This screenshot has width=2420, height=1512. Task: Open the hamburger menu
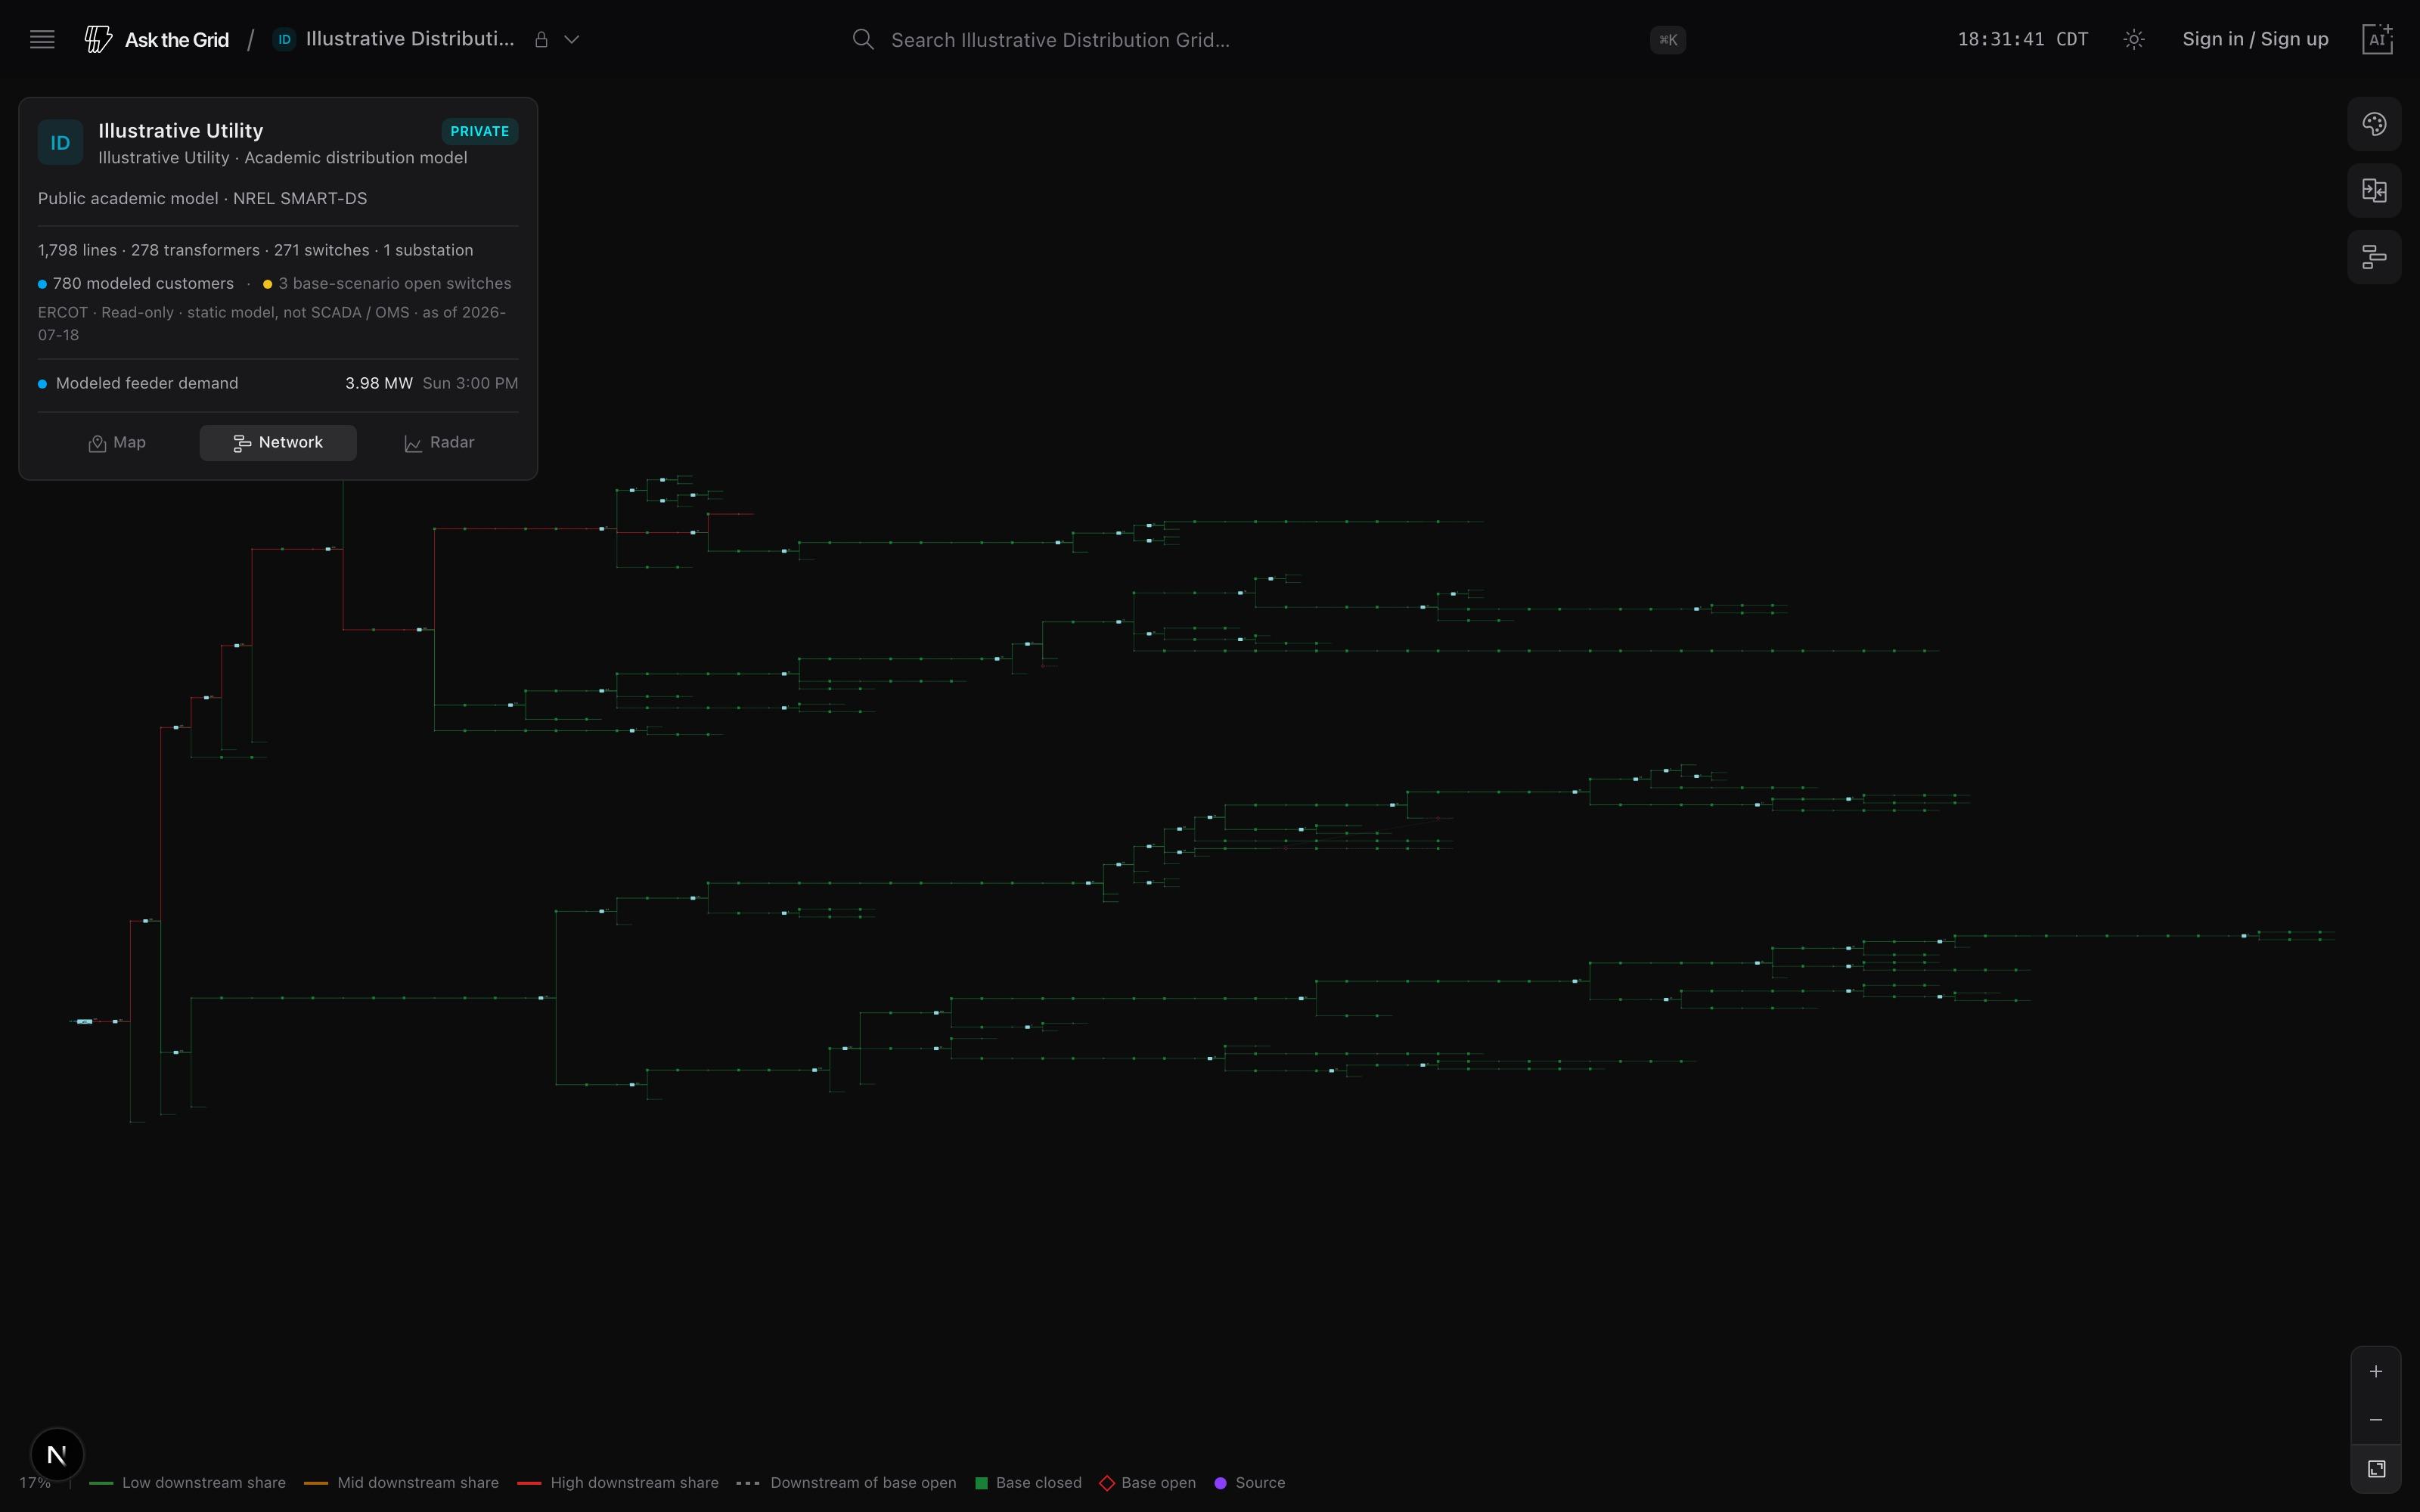click(42, 39)
